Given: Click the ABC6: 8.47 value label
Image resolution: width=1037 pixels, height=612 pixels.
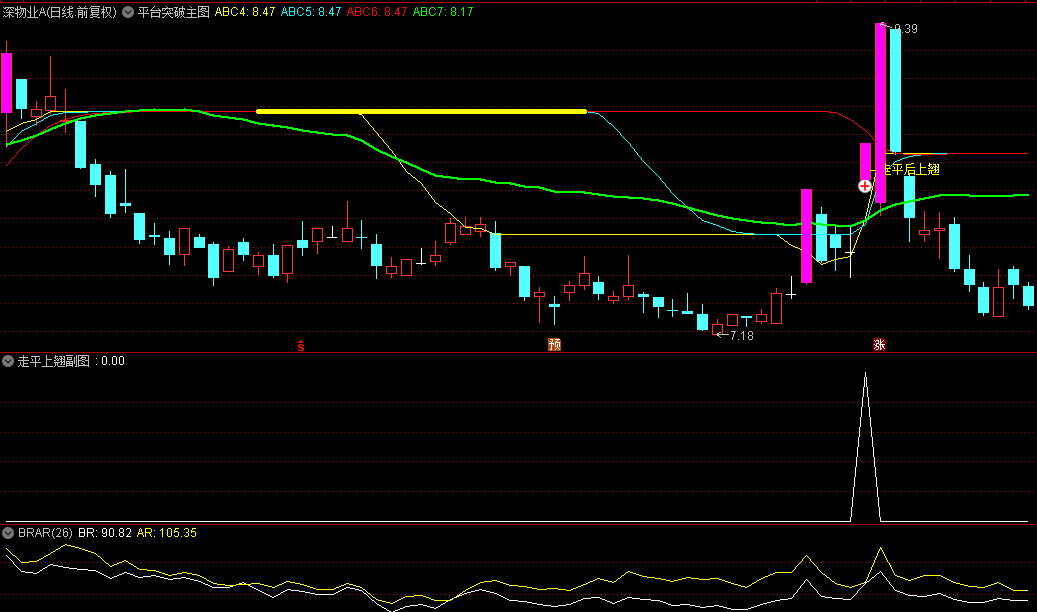Looking at the screenshot, I should pos(377,12).
